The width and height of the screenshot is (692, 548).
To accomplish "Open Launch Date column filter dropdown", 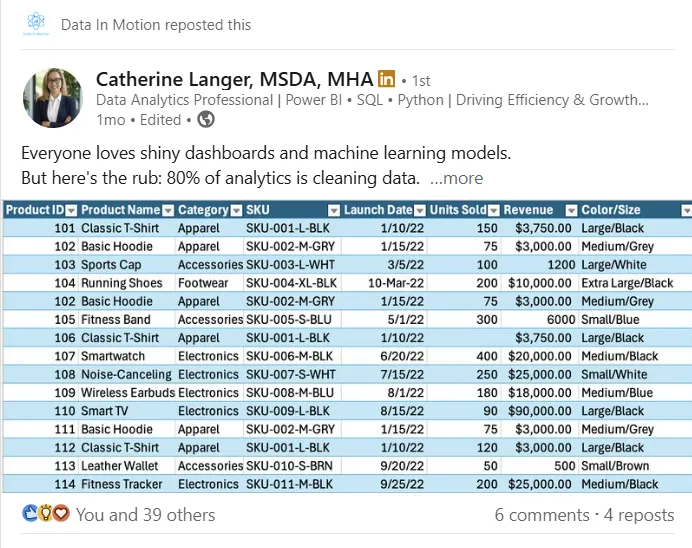I will [x=420, y=210].
